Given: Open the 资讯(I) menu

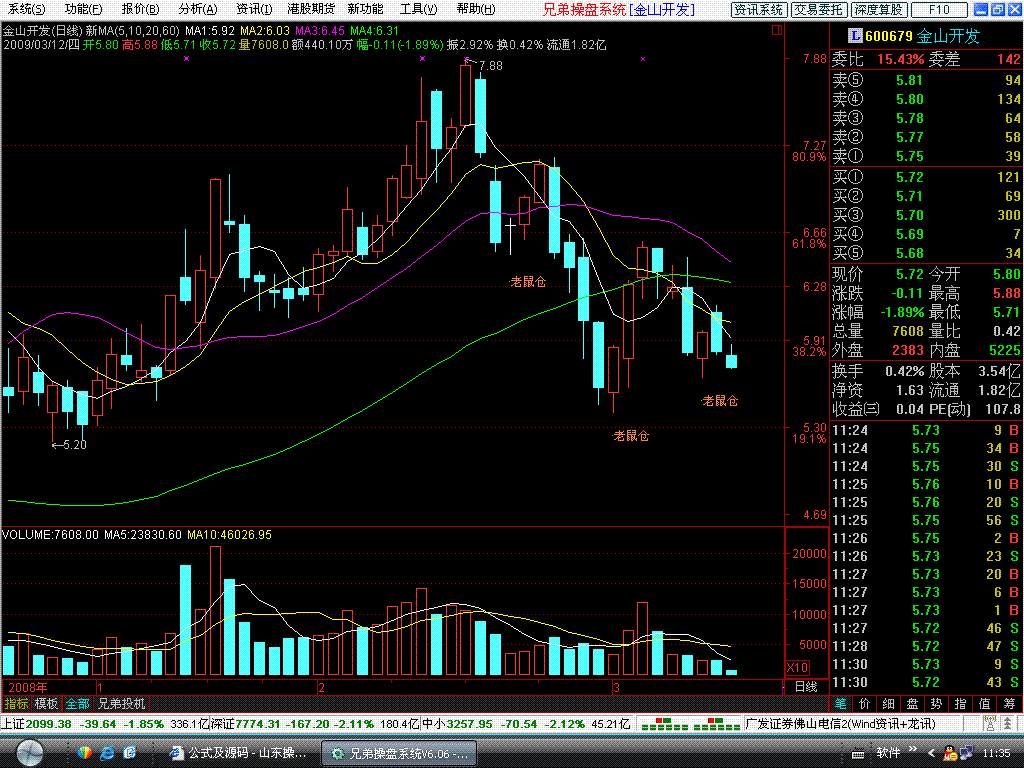Looking at the screenshot, I should (254, 9).
